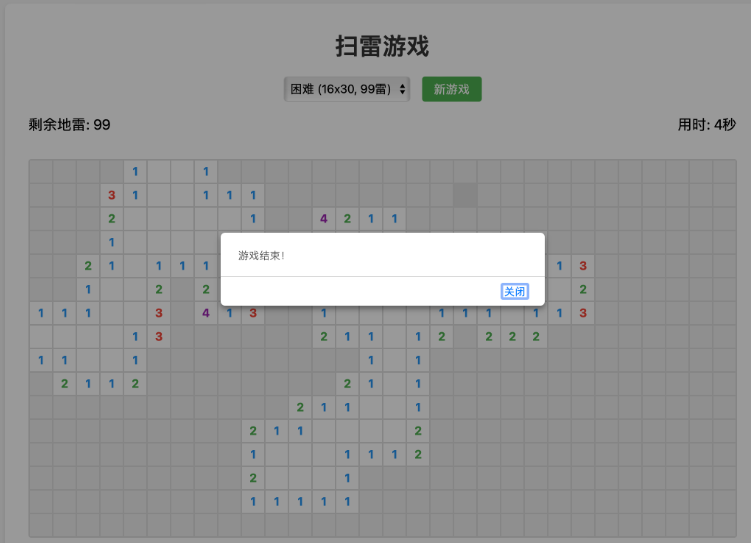Click the red 3 cell in fifth grid row
Screen dimensions: 751x543
583,266
